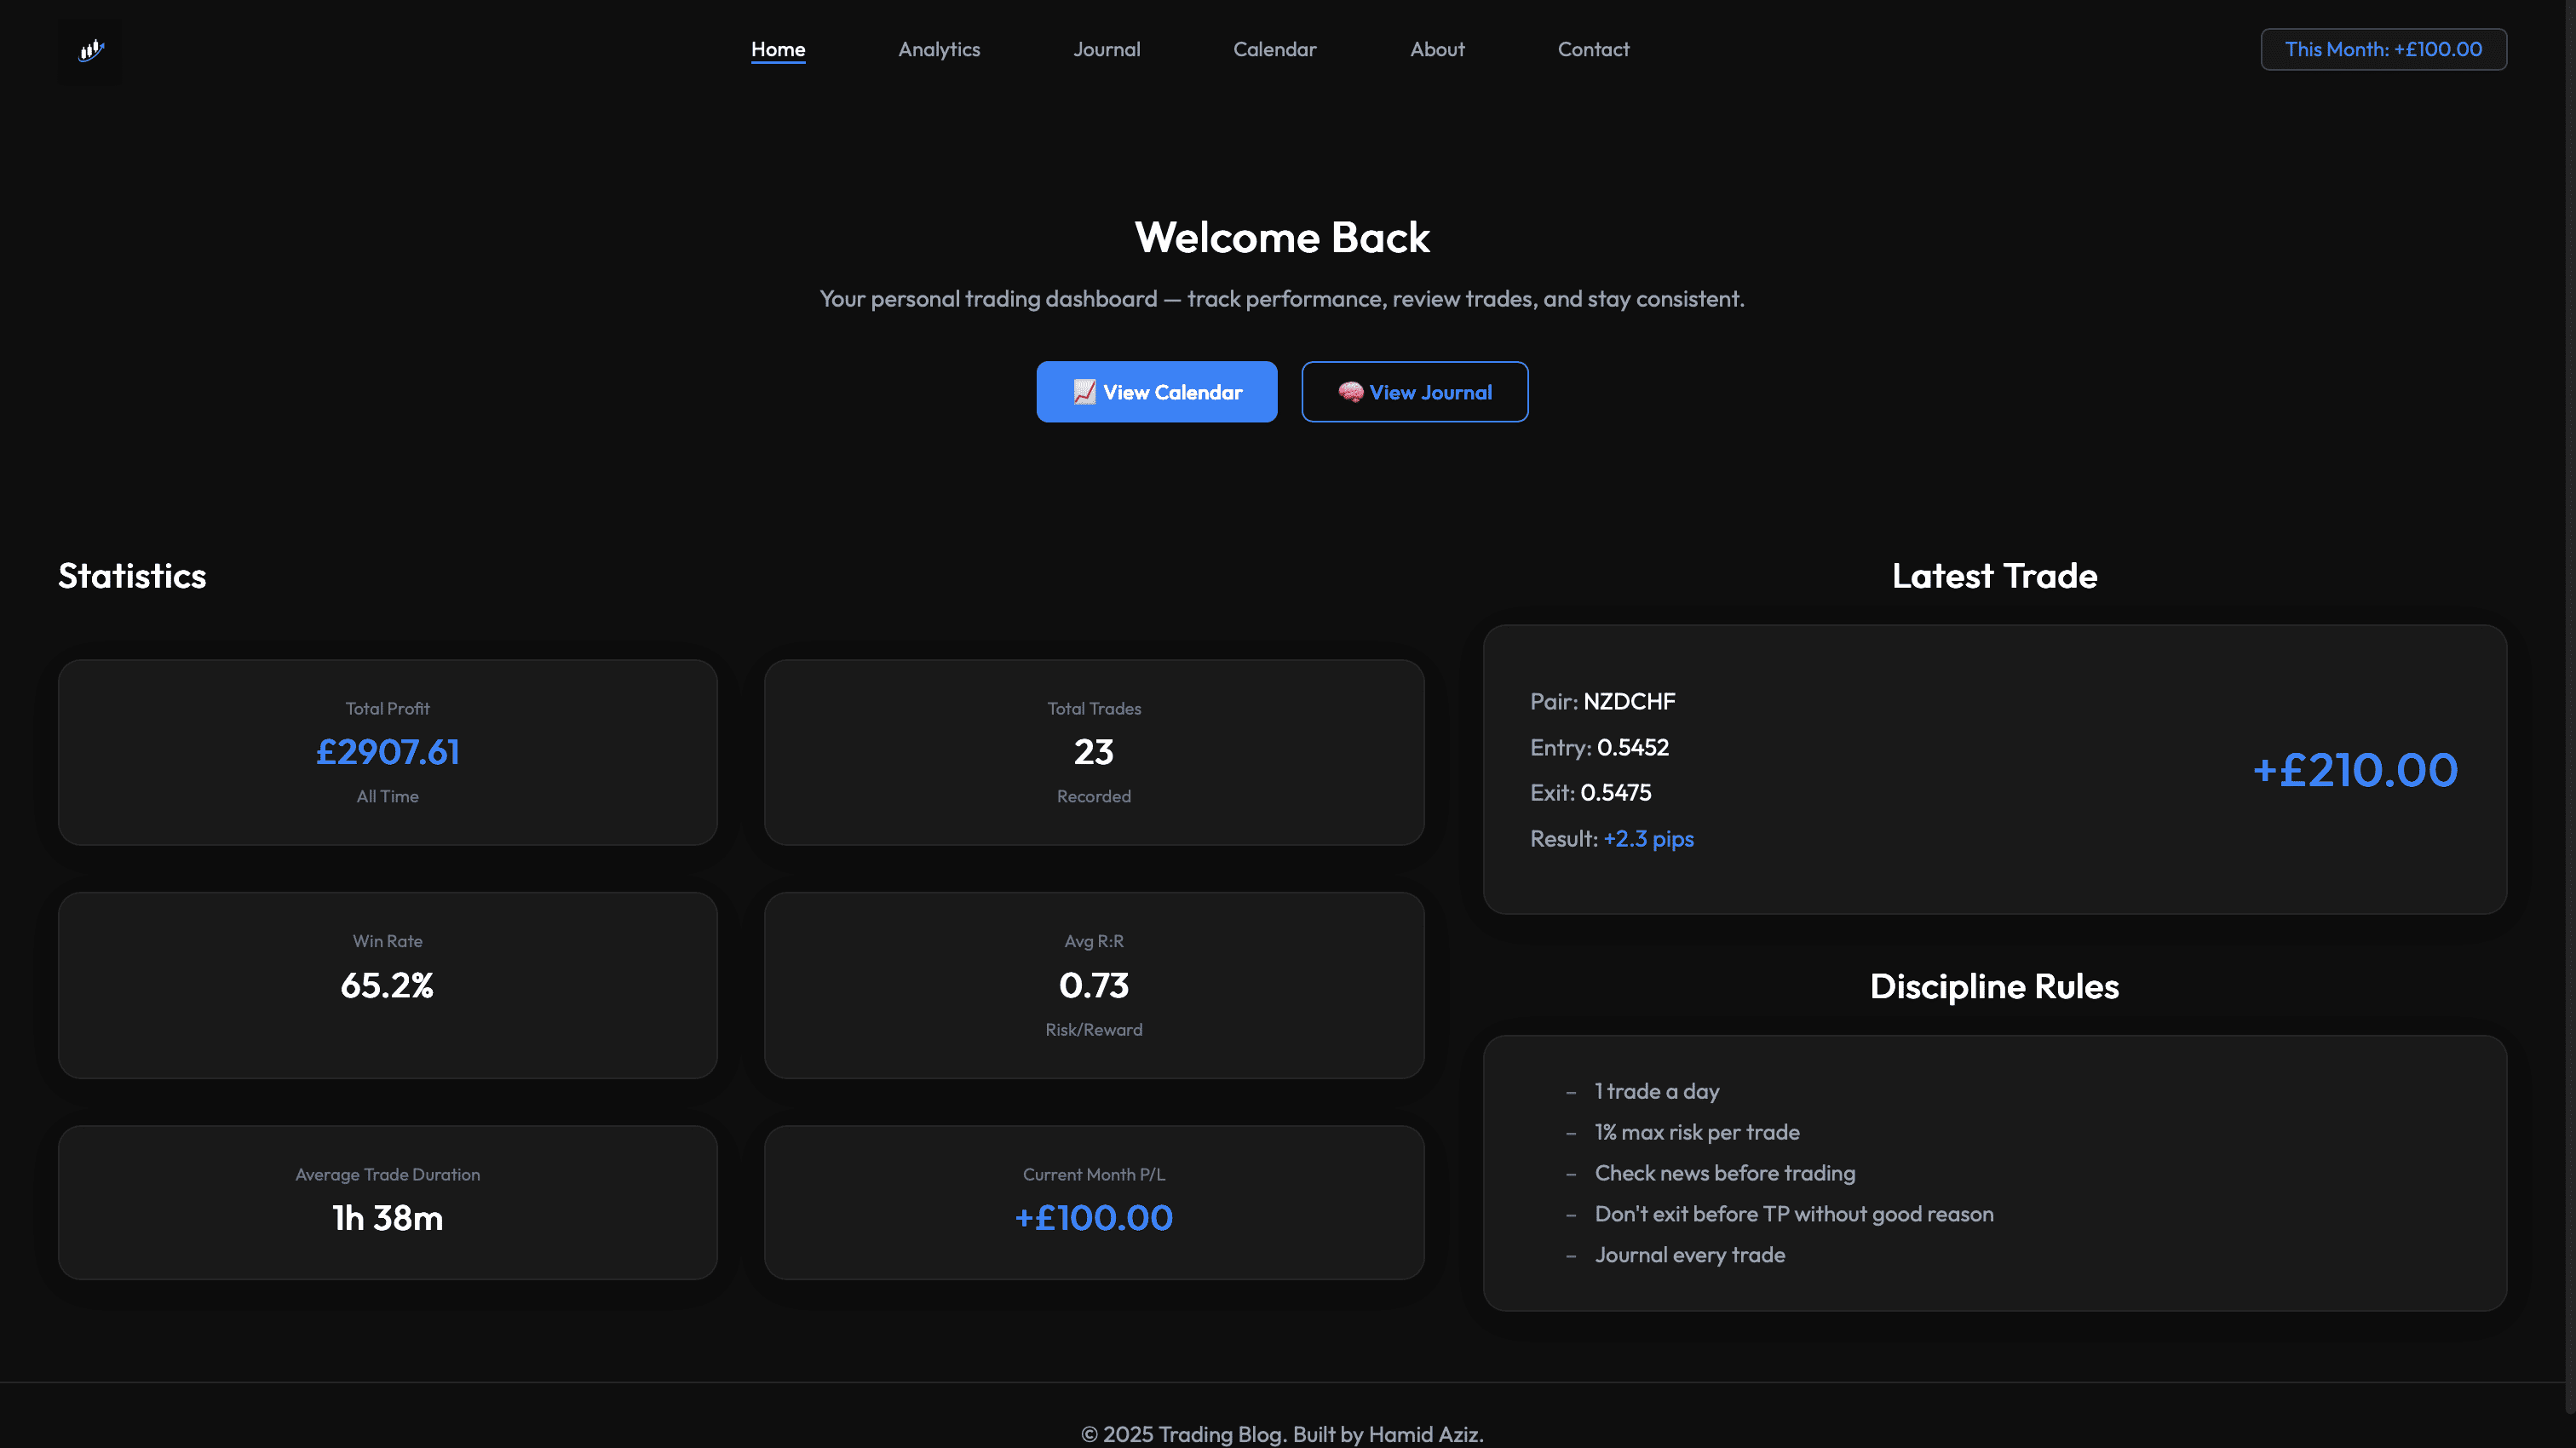Image resolution: width=2576 pixels, height=1448 pixels.
Task: Open Analytics from the navigation bar
Action: (x=938, y=49)
